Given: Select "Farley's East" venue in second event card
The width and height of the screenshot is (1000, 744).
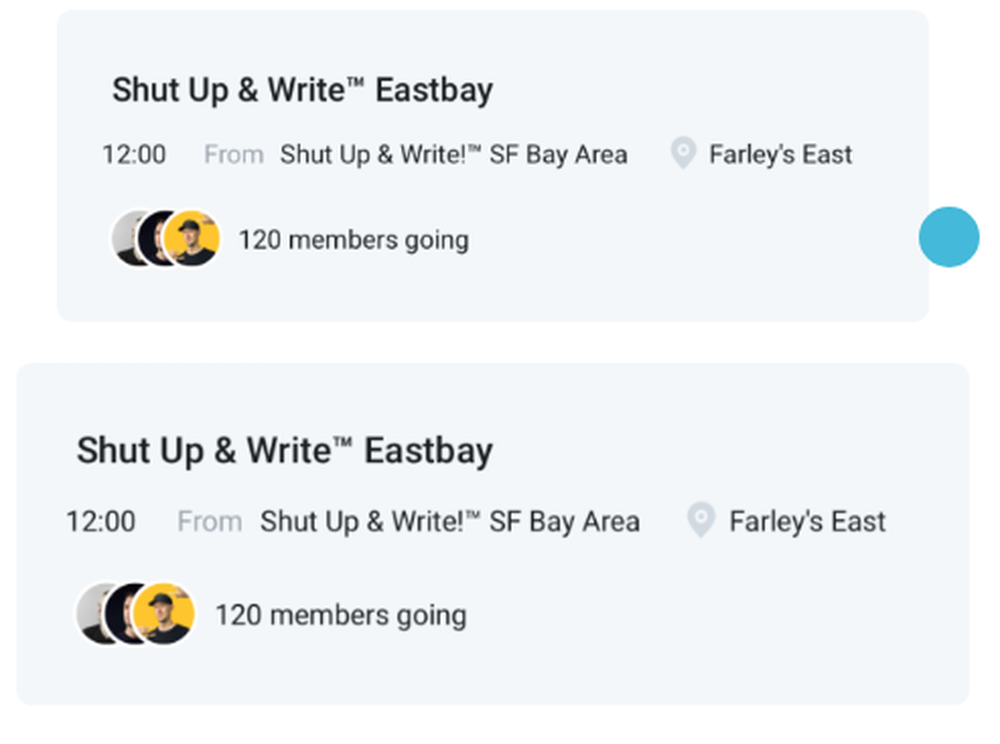Looking at the screenshot, I should [x=807, y=521].
